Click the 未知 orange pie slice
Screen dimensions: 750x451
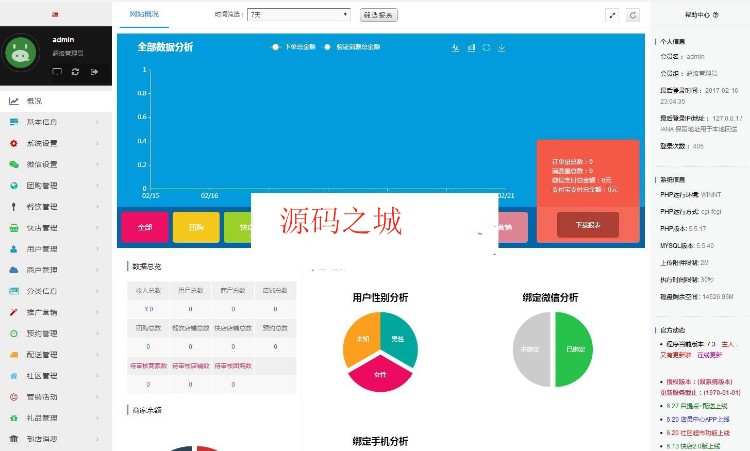pyautogui.click(x=361, y=337)
